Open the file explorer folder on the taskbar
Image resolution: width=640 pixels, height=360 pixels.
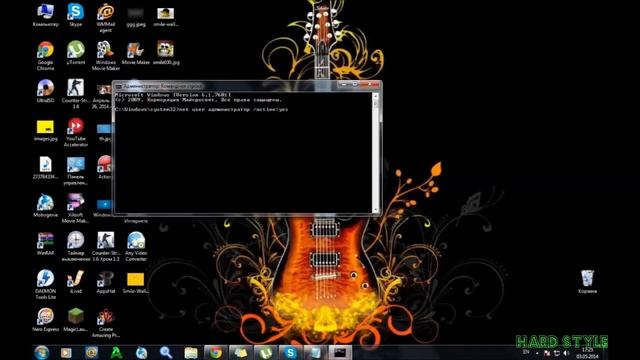191,353
